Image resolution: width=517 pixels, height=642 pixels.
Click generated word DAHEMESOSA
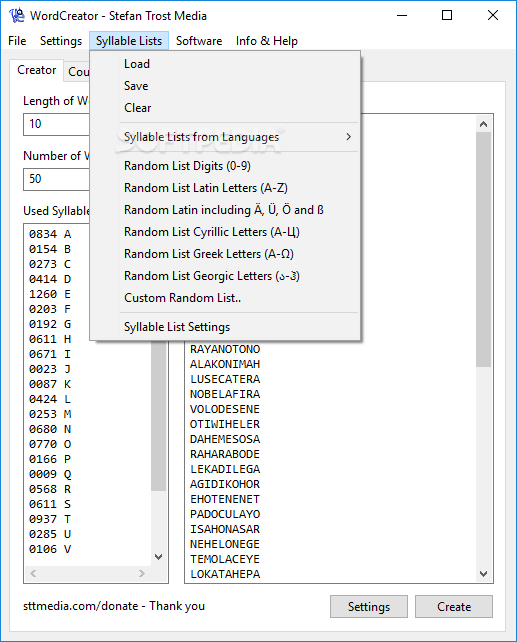click(x=225, y=439)
